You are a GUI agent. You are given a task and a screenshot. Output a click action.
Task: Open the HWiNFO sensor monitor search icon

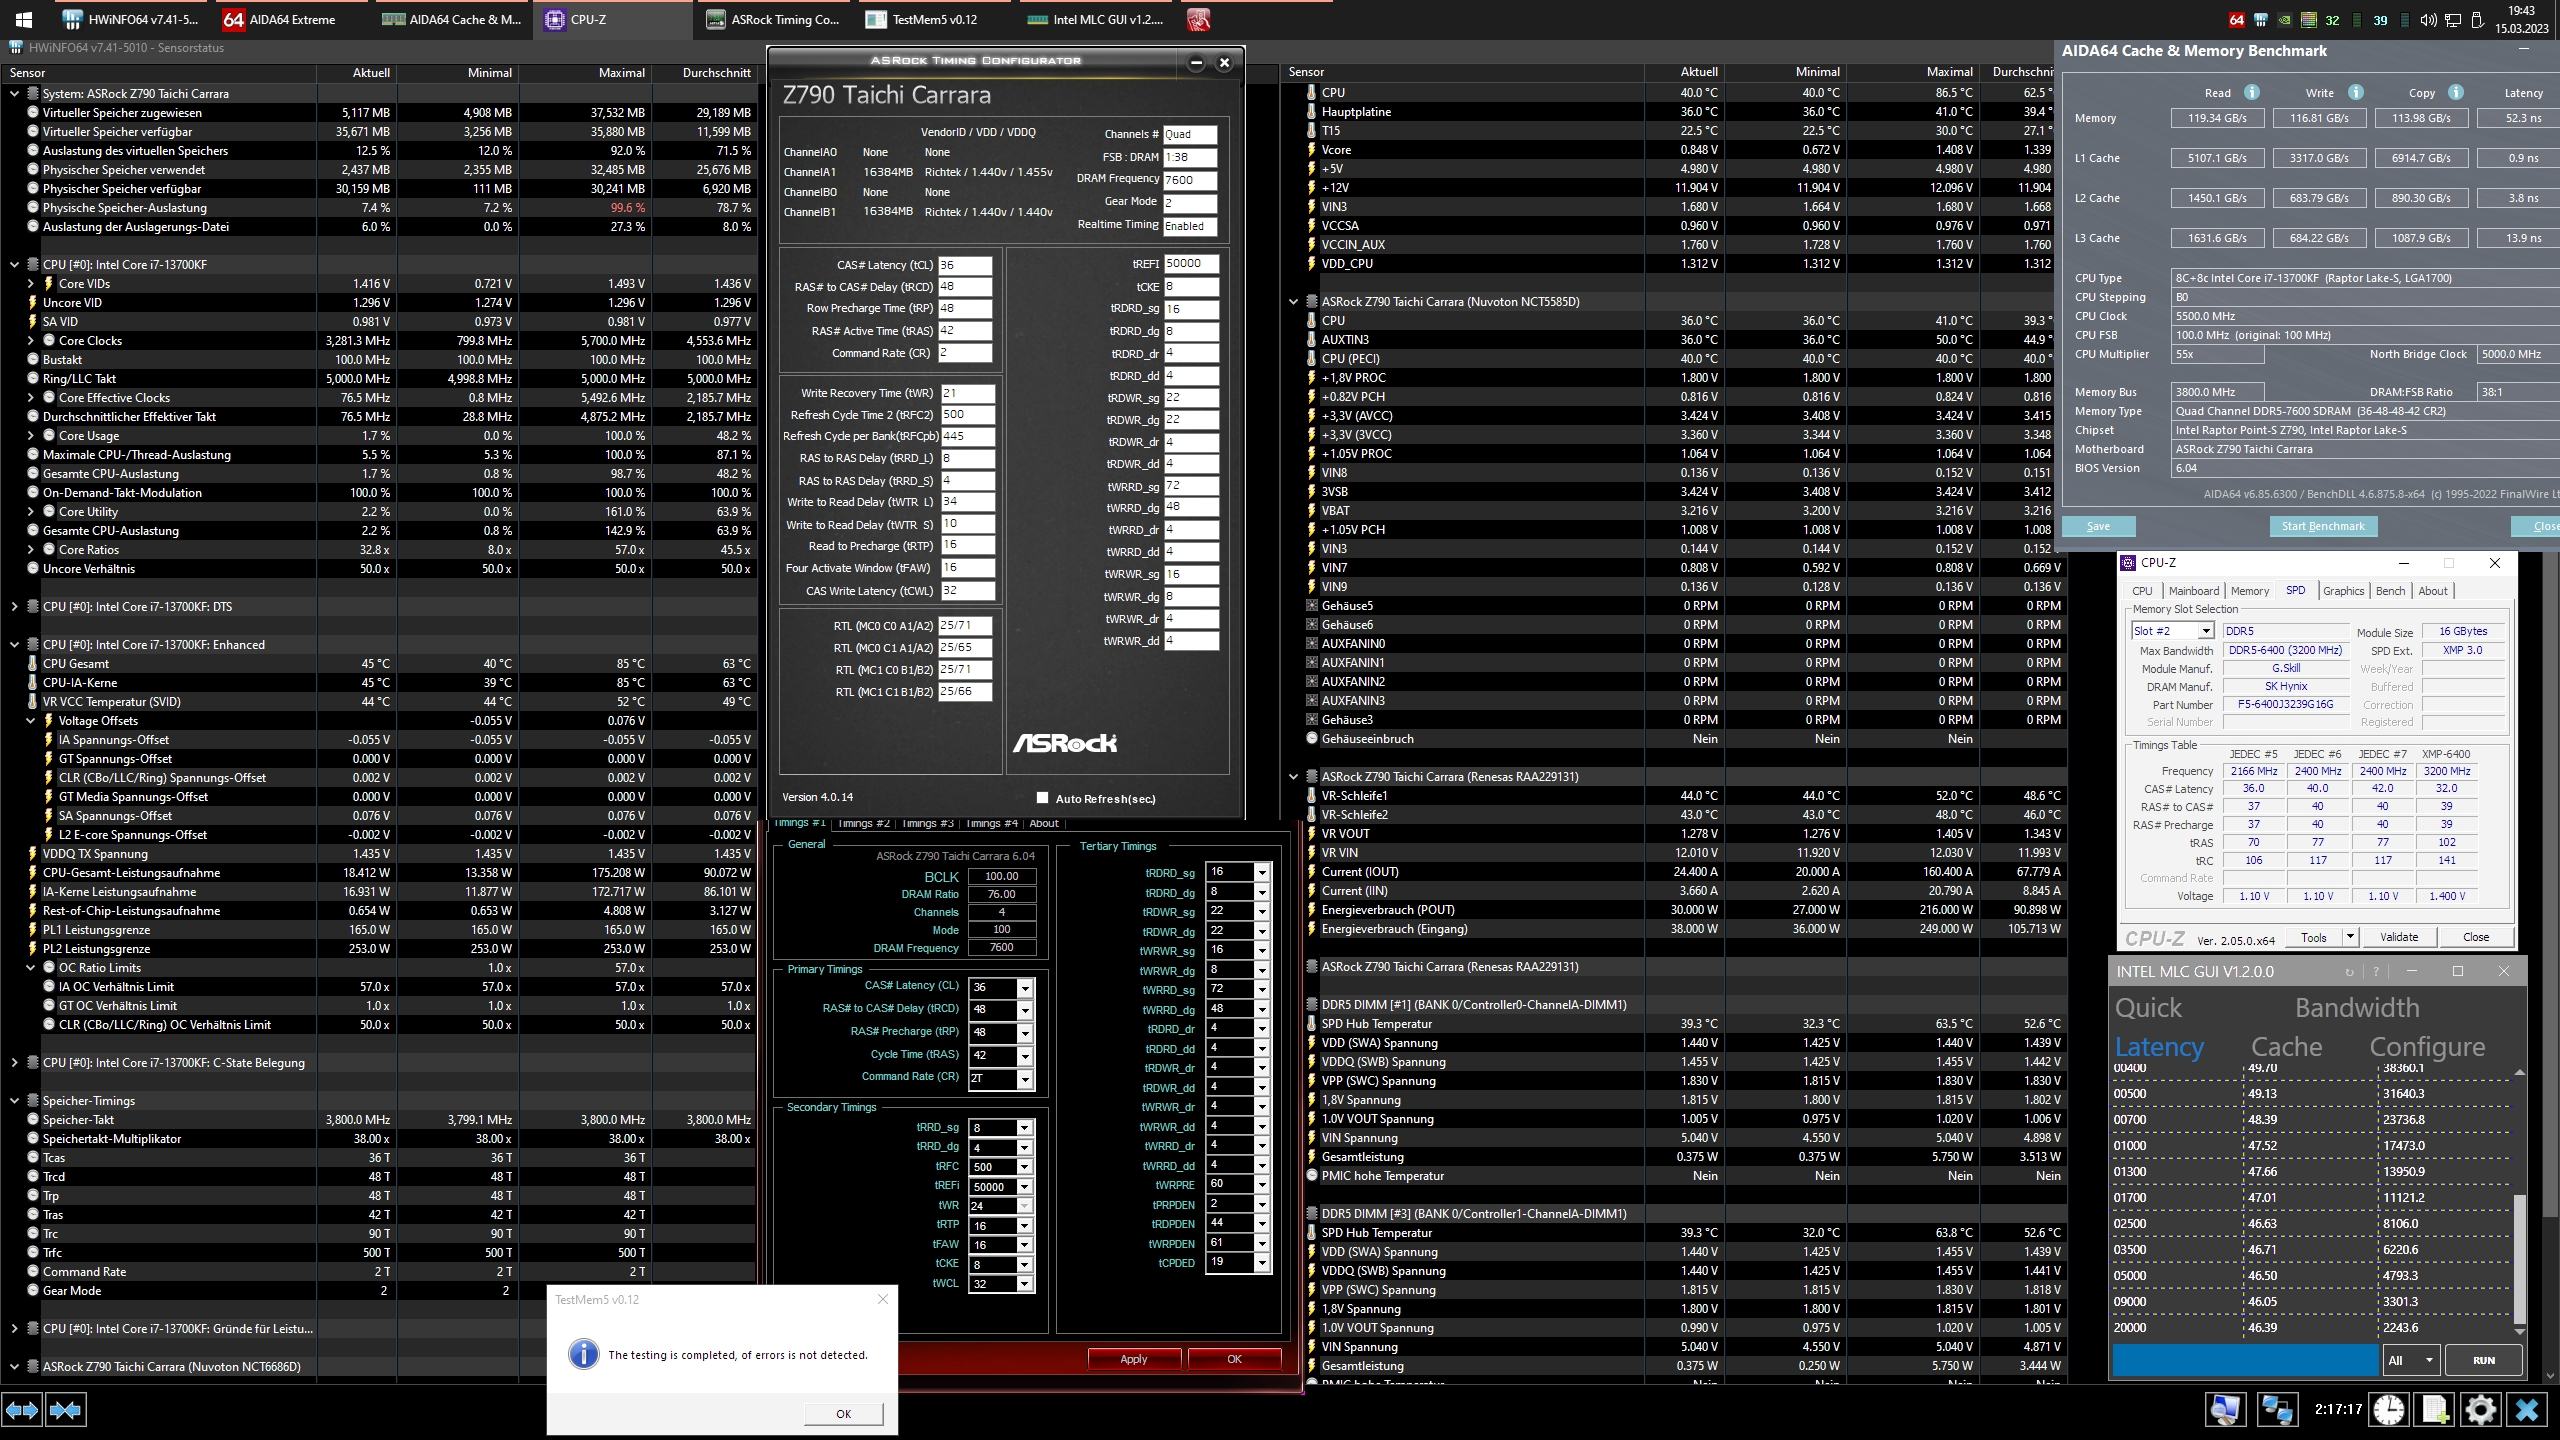[2225, 1410]
